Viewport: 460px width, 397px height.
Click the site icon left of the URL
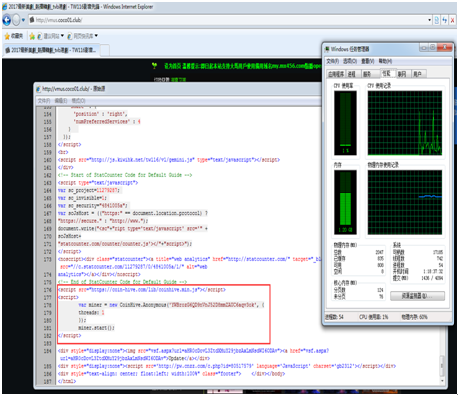tap(32, 20)
